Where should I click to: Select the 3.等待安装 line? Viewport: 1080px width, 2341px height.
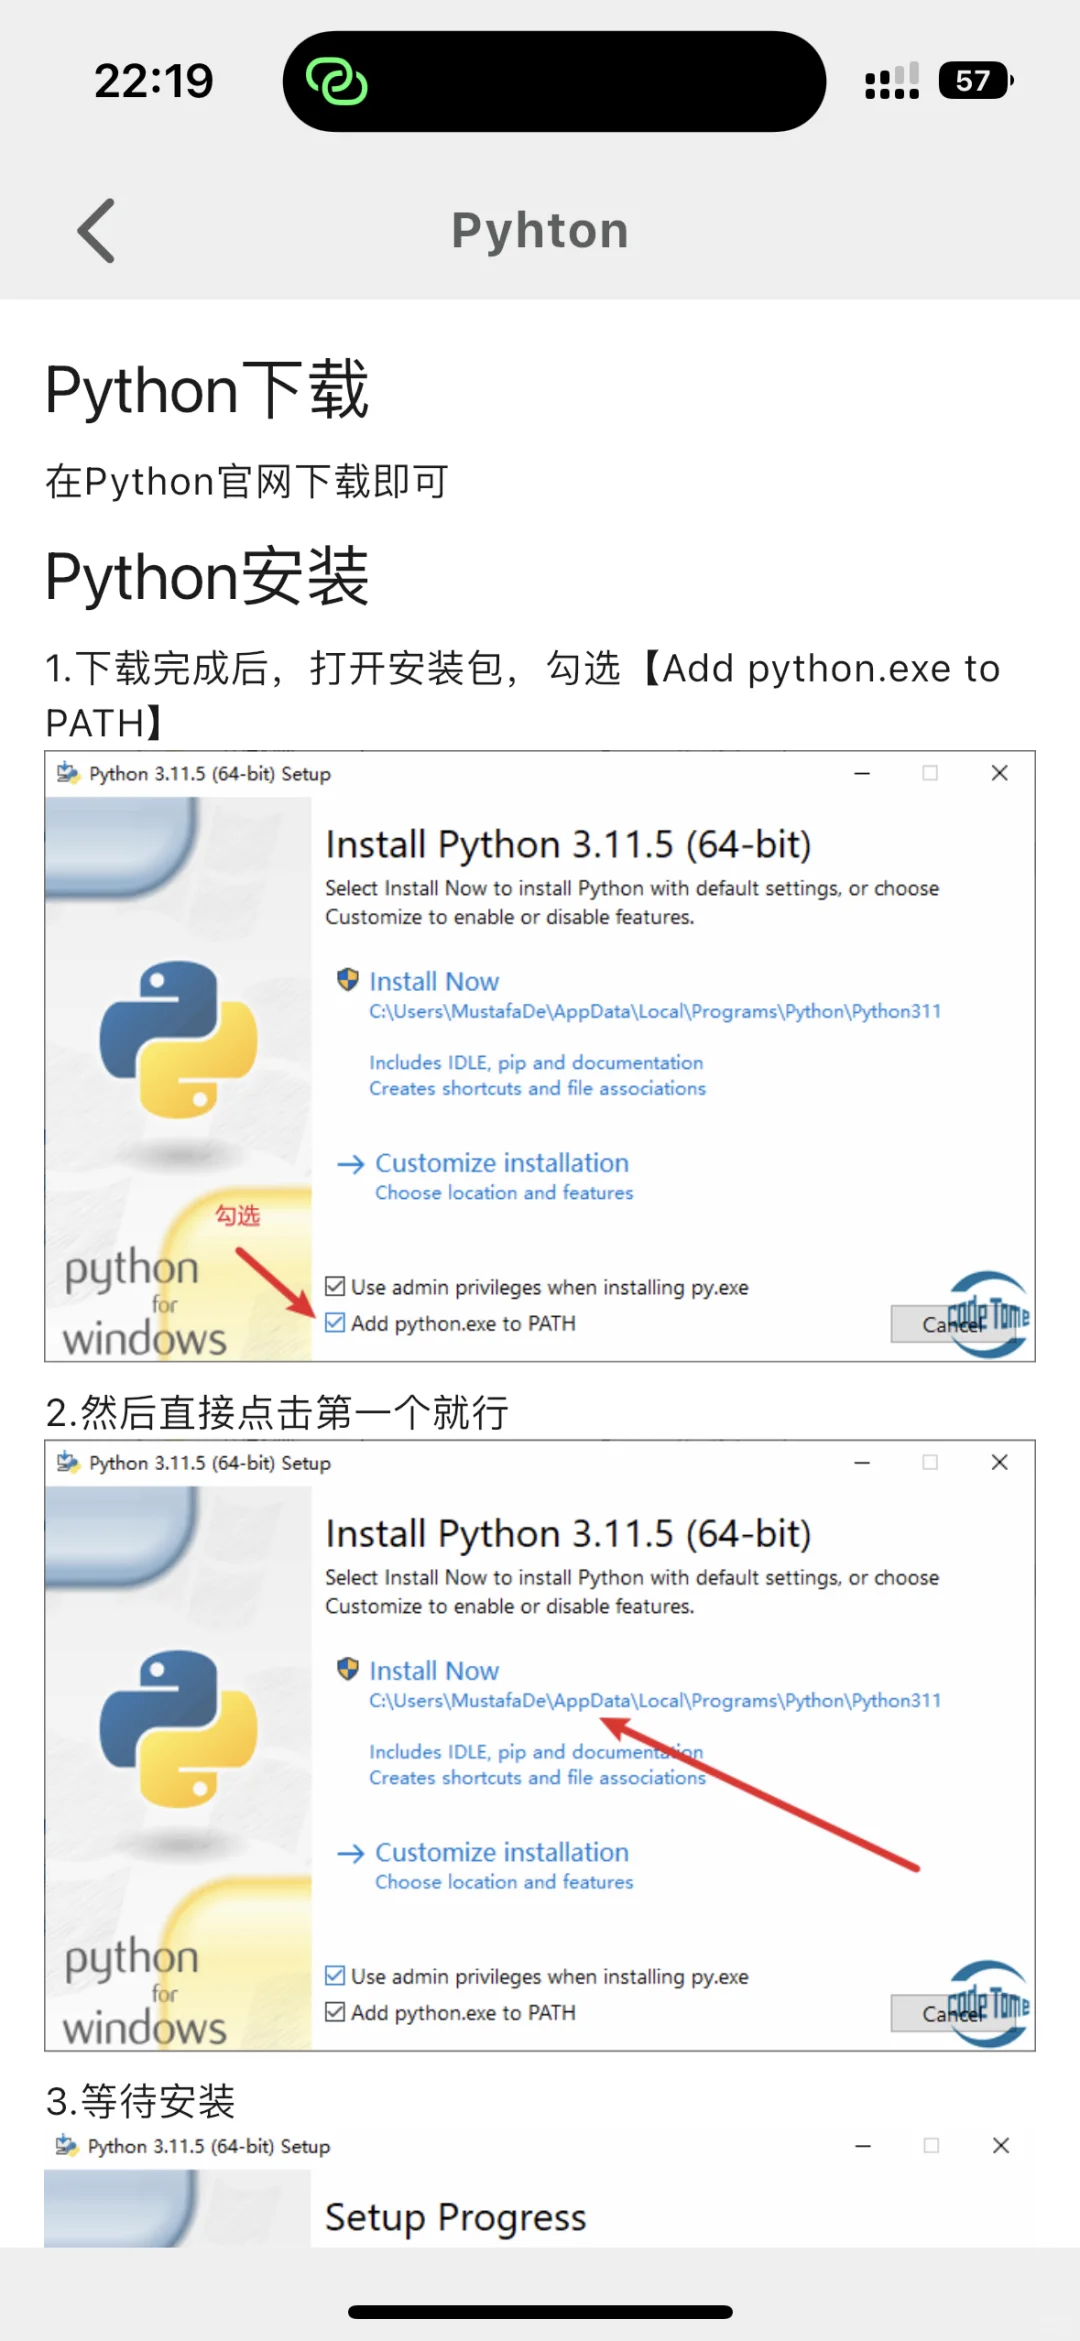(140, 2101)
